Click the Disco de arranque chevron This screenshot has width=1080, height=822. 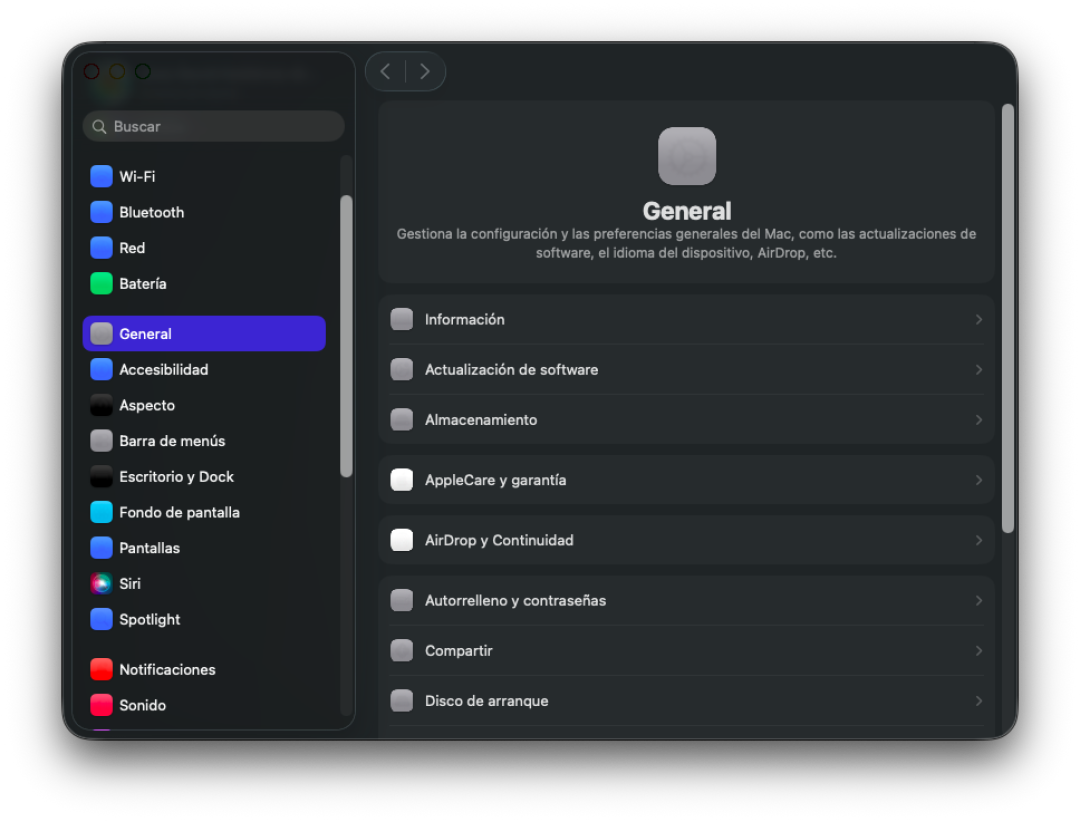pos(979,701)
